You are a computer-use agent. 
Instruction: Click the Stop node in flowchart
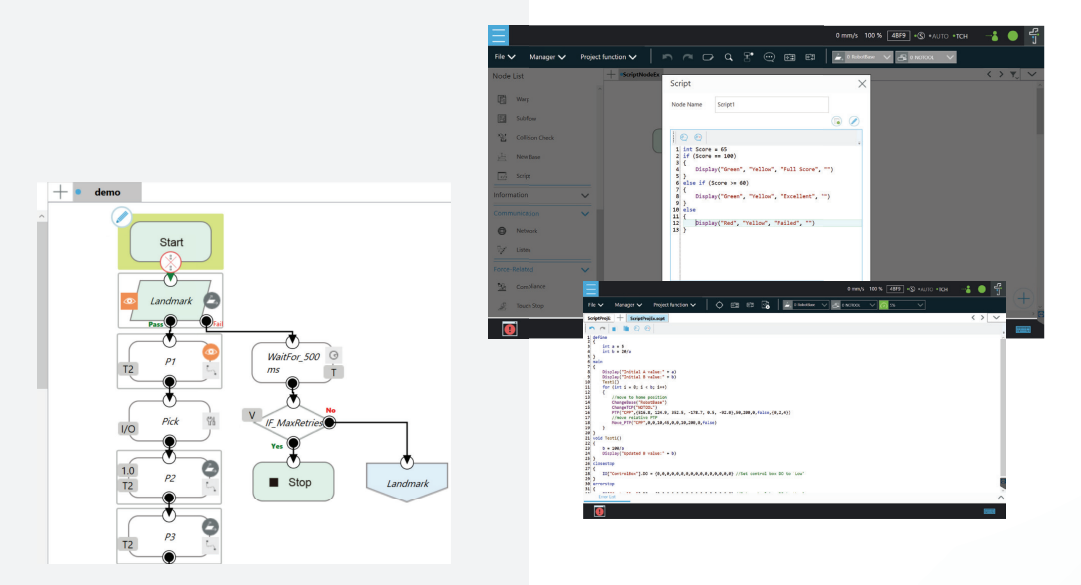pyautogui.click(x=292, y=482)
